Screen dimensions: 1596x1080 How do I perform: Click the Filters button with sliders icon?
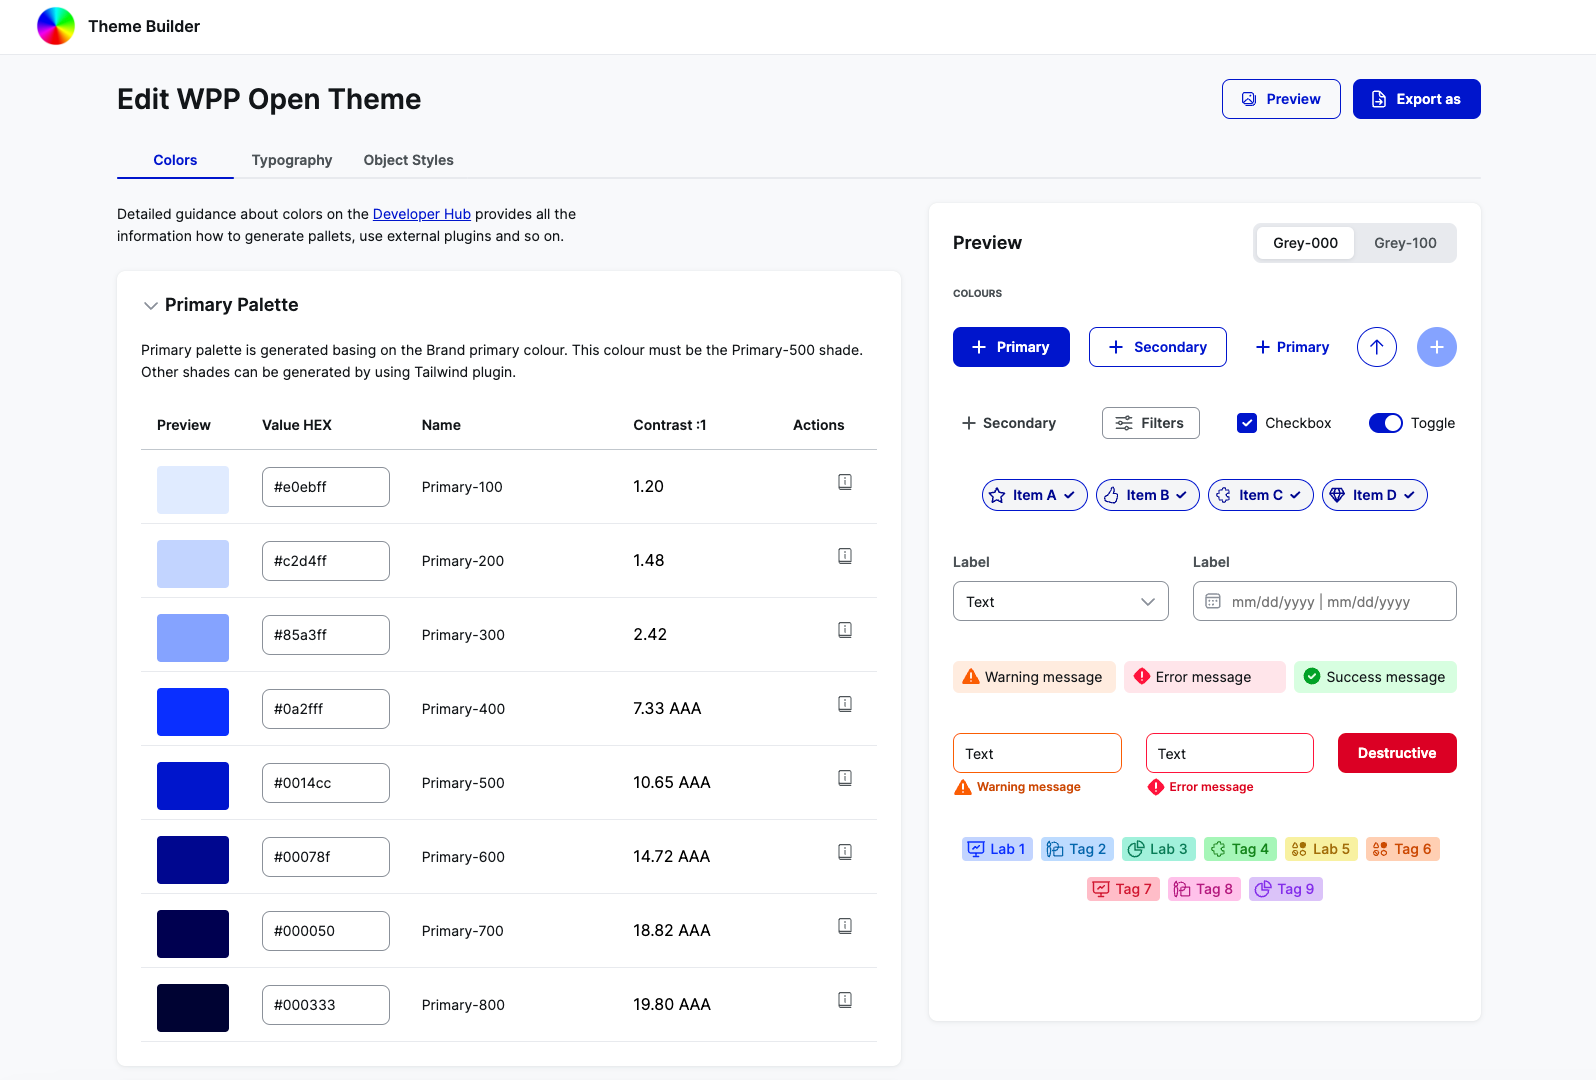pyautogui.click(x=1150, y=423)
